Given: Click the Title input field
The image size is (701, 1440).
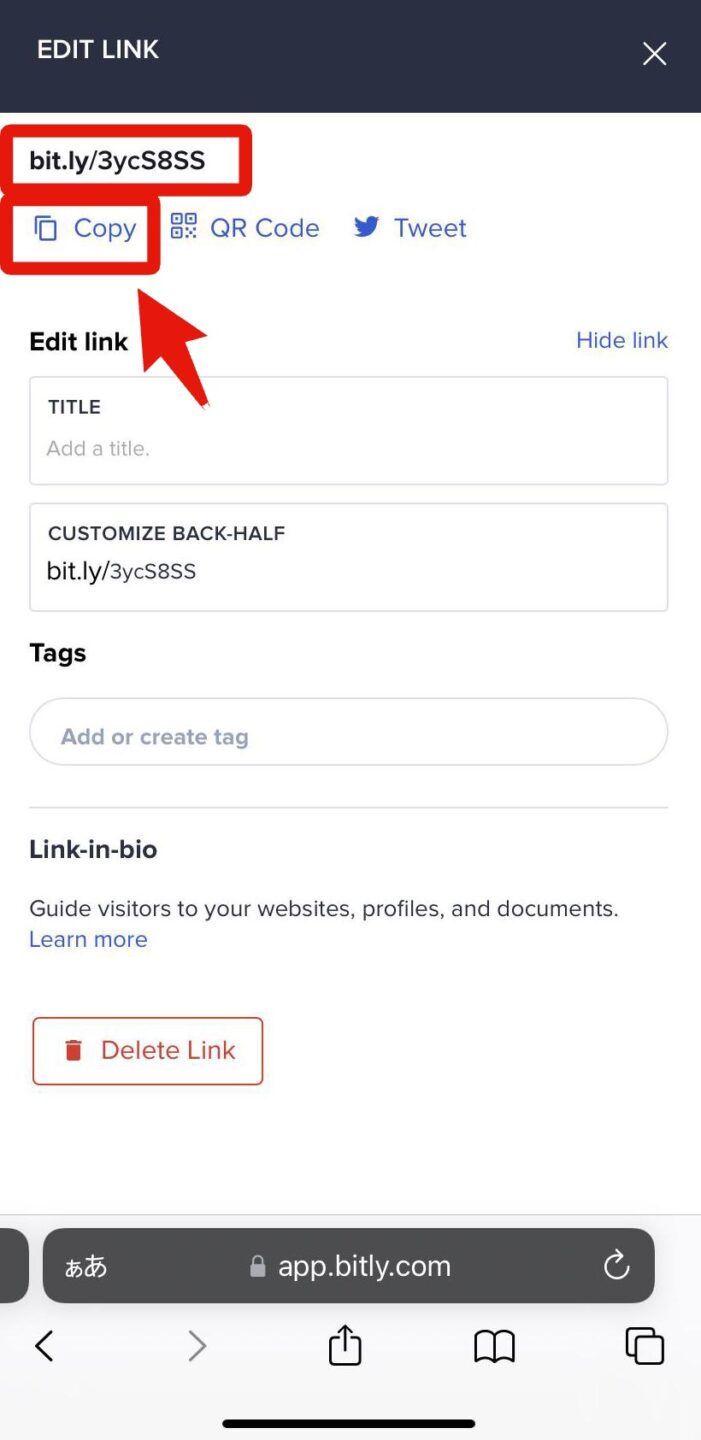Looking at the screenshot, I should (x=348, y=448).
